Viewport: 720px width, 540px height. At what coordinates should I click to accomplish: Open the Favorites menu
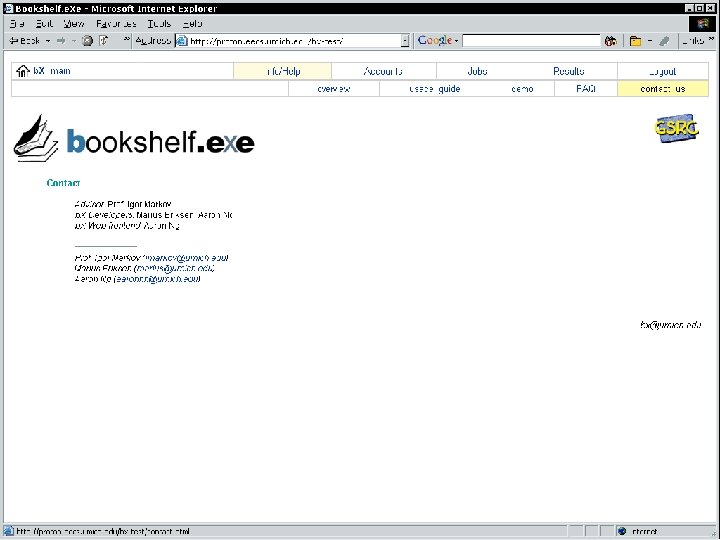tap(116, 23)
